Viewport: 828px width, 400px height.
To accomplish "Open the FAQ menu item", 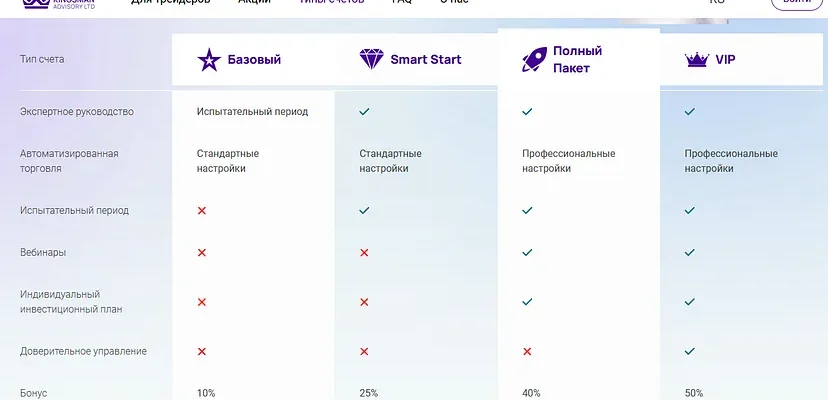I will [402, 2].
